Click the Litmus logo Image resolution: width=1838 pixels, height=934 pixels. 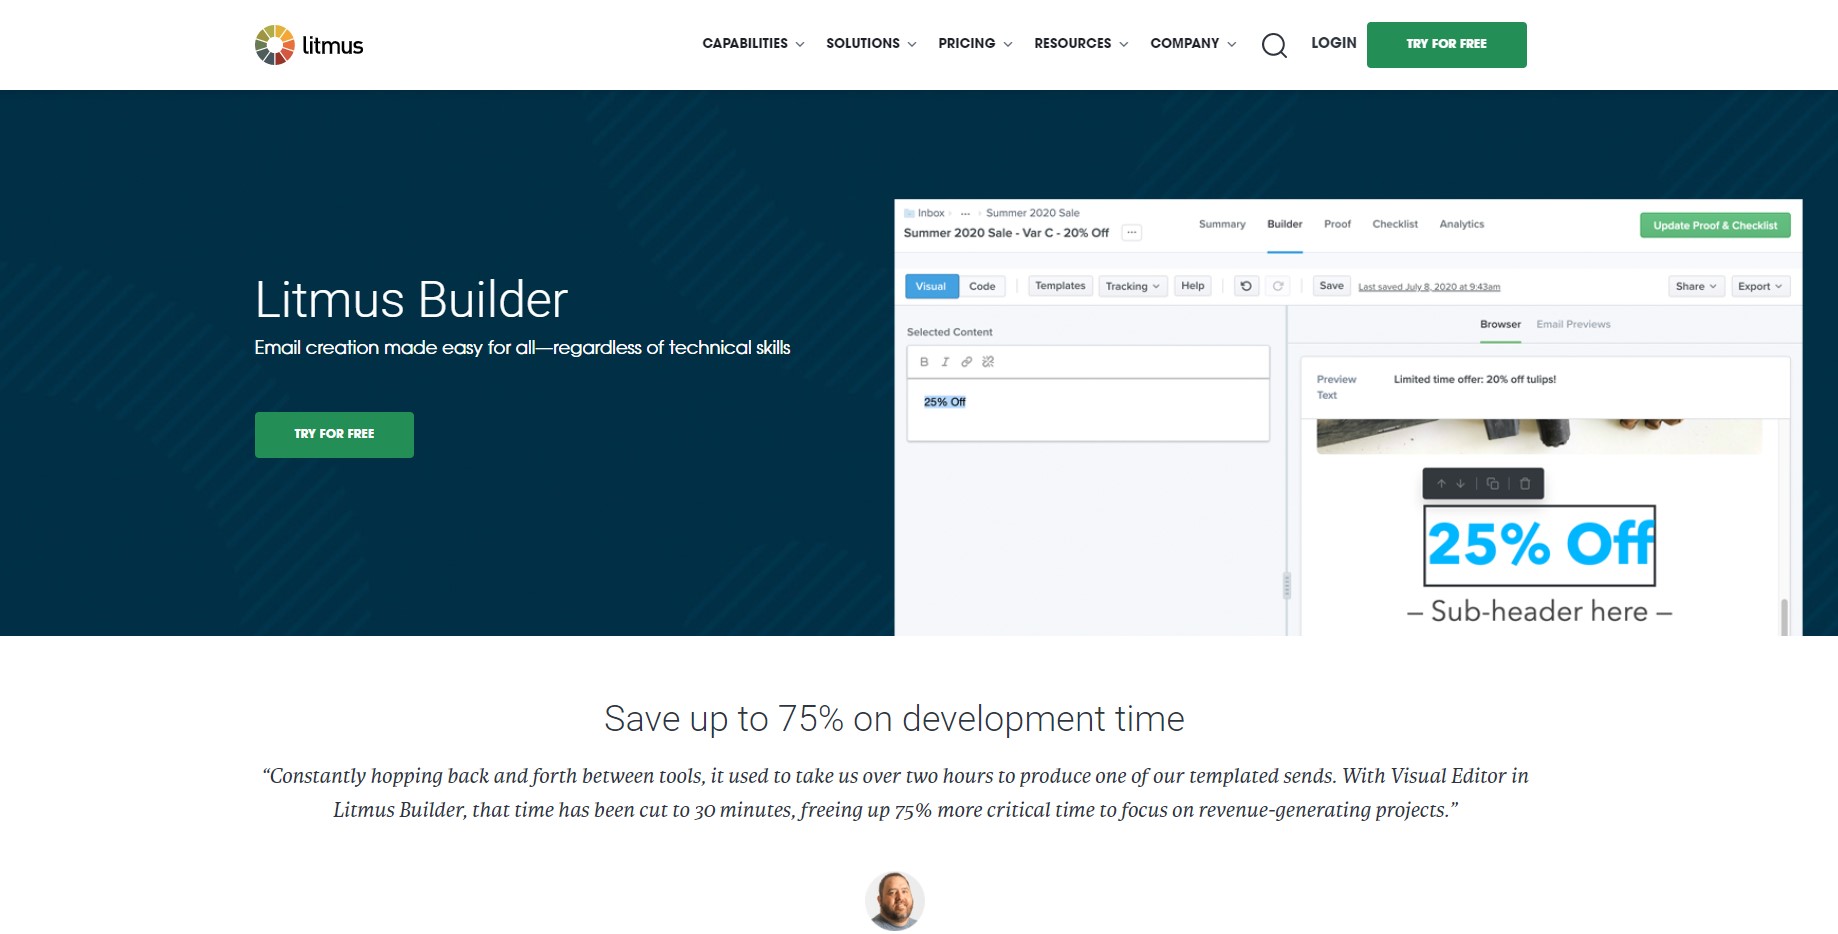click(x=309, y=45)
